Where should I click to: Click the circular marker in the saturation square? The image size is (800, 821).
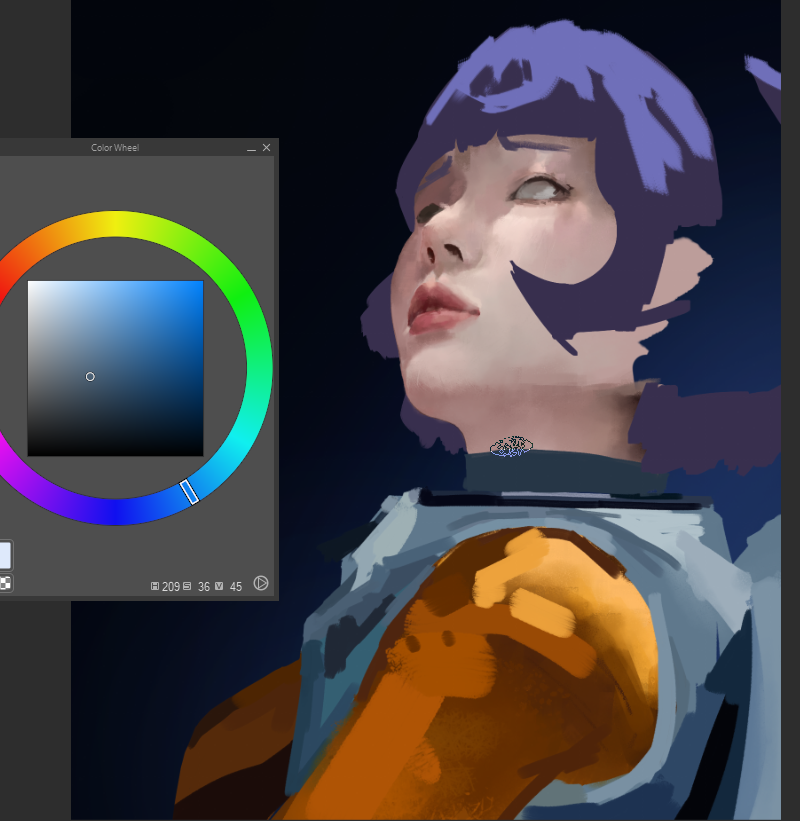pyautogui.click(x=90, y=376)
